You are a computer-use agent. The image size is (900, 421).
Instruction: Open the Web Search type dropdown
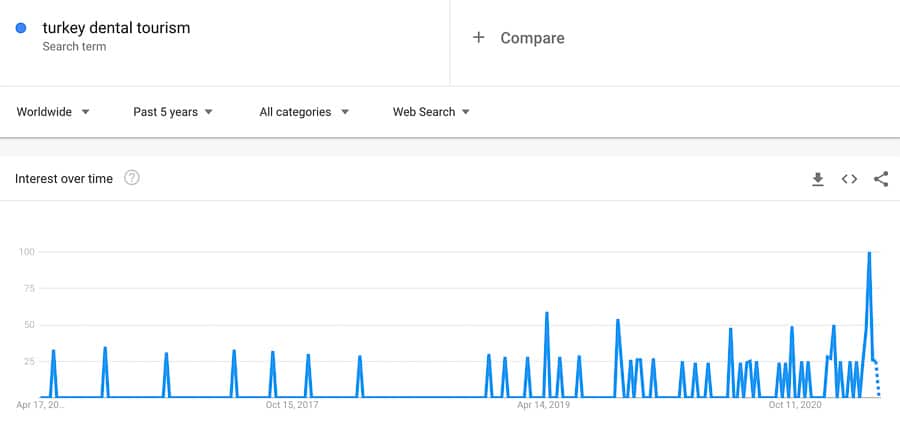click(x=431, y=112)
